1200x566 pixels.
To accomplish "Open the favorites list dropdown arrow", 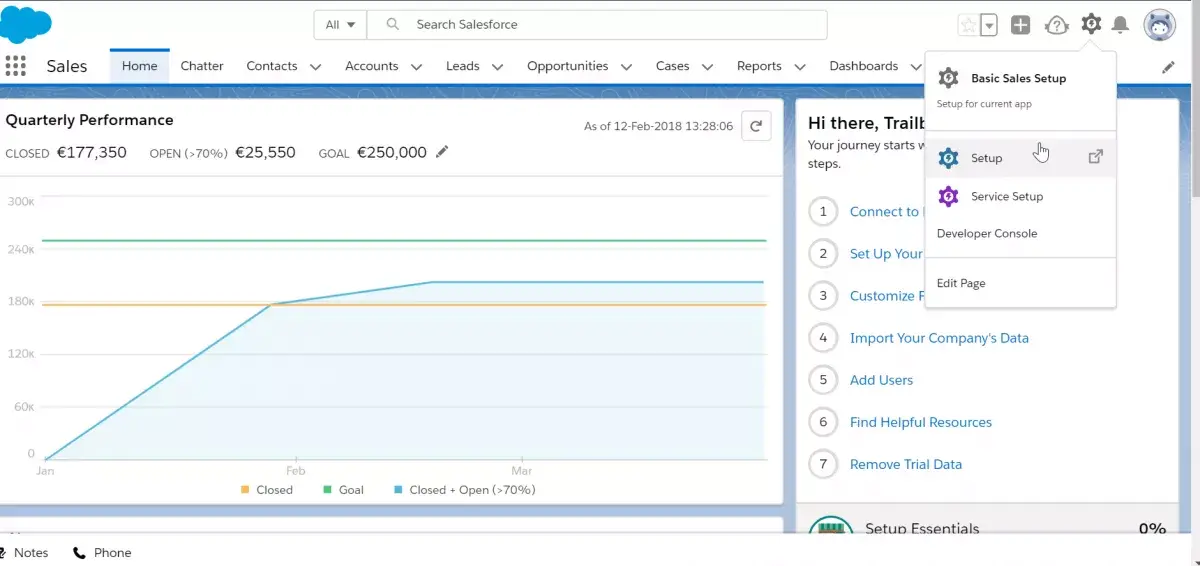I will [x=989, y=25].
